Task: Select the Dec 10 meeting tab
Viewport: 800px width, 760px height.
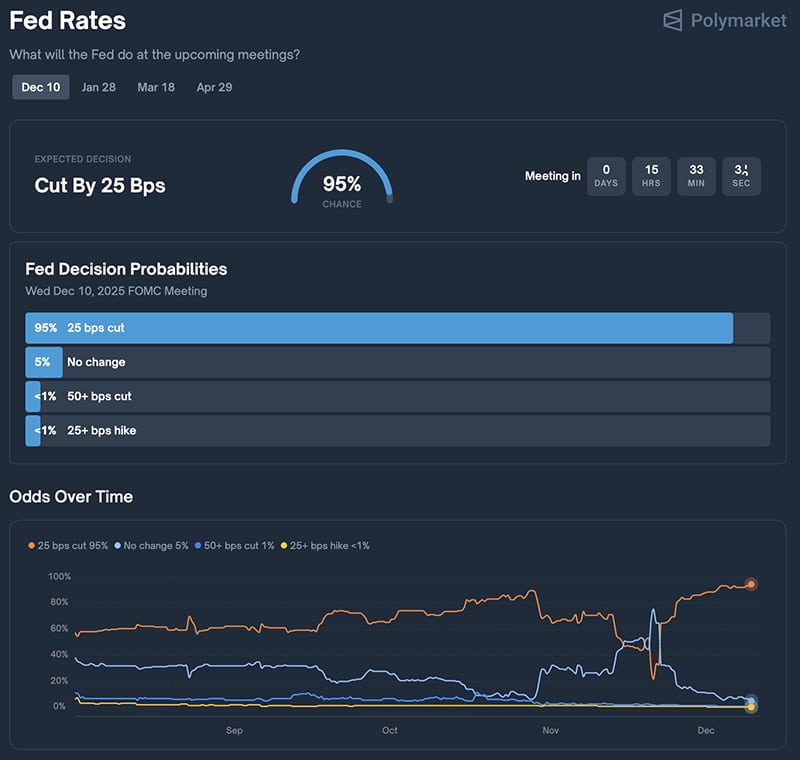Action: point(41,87)
